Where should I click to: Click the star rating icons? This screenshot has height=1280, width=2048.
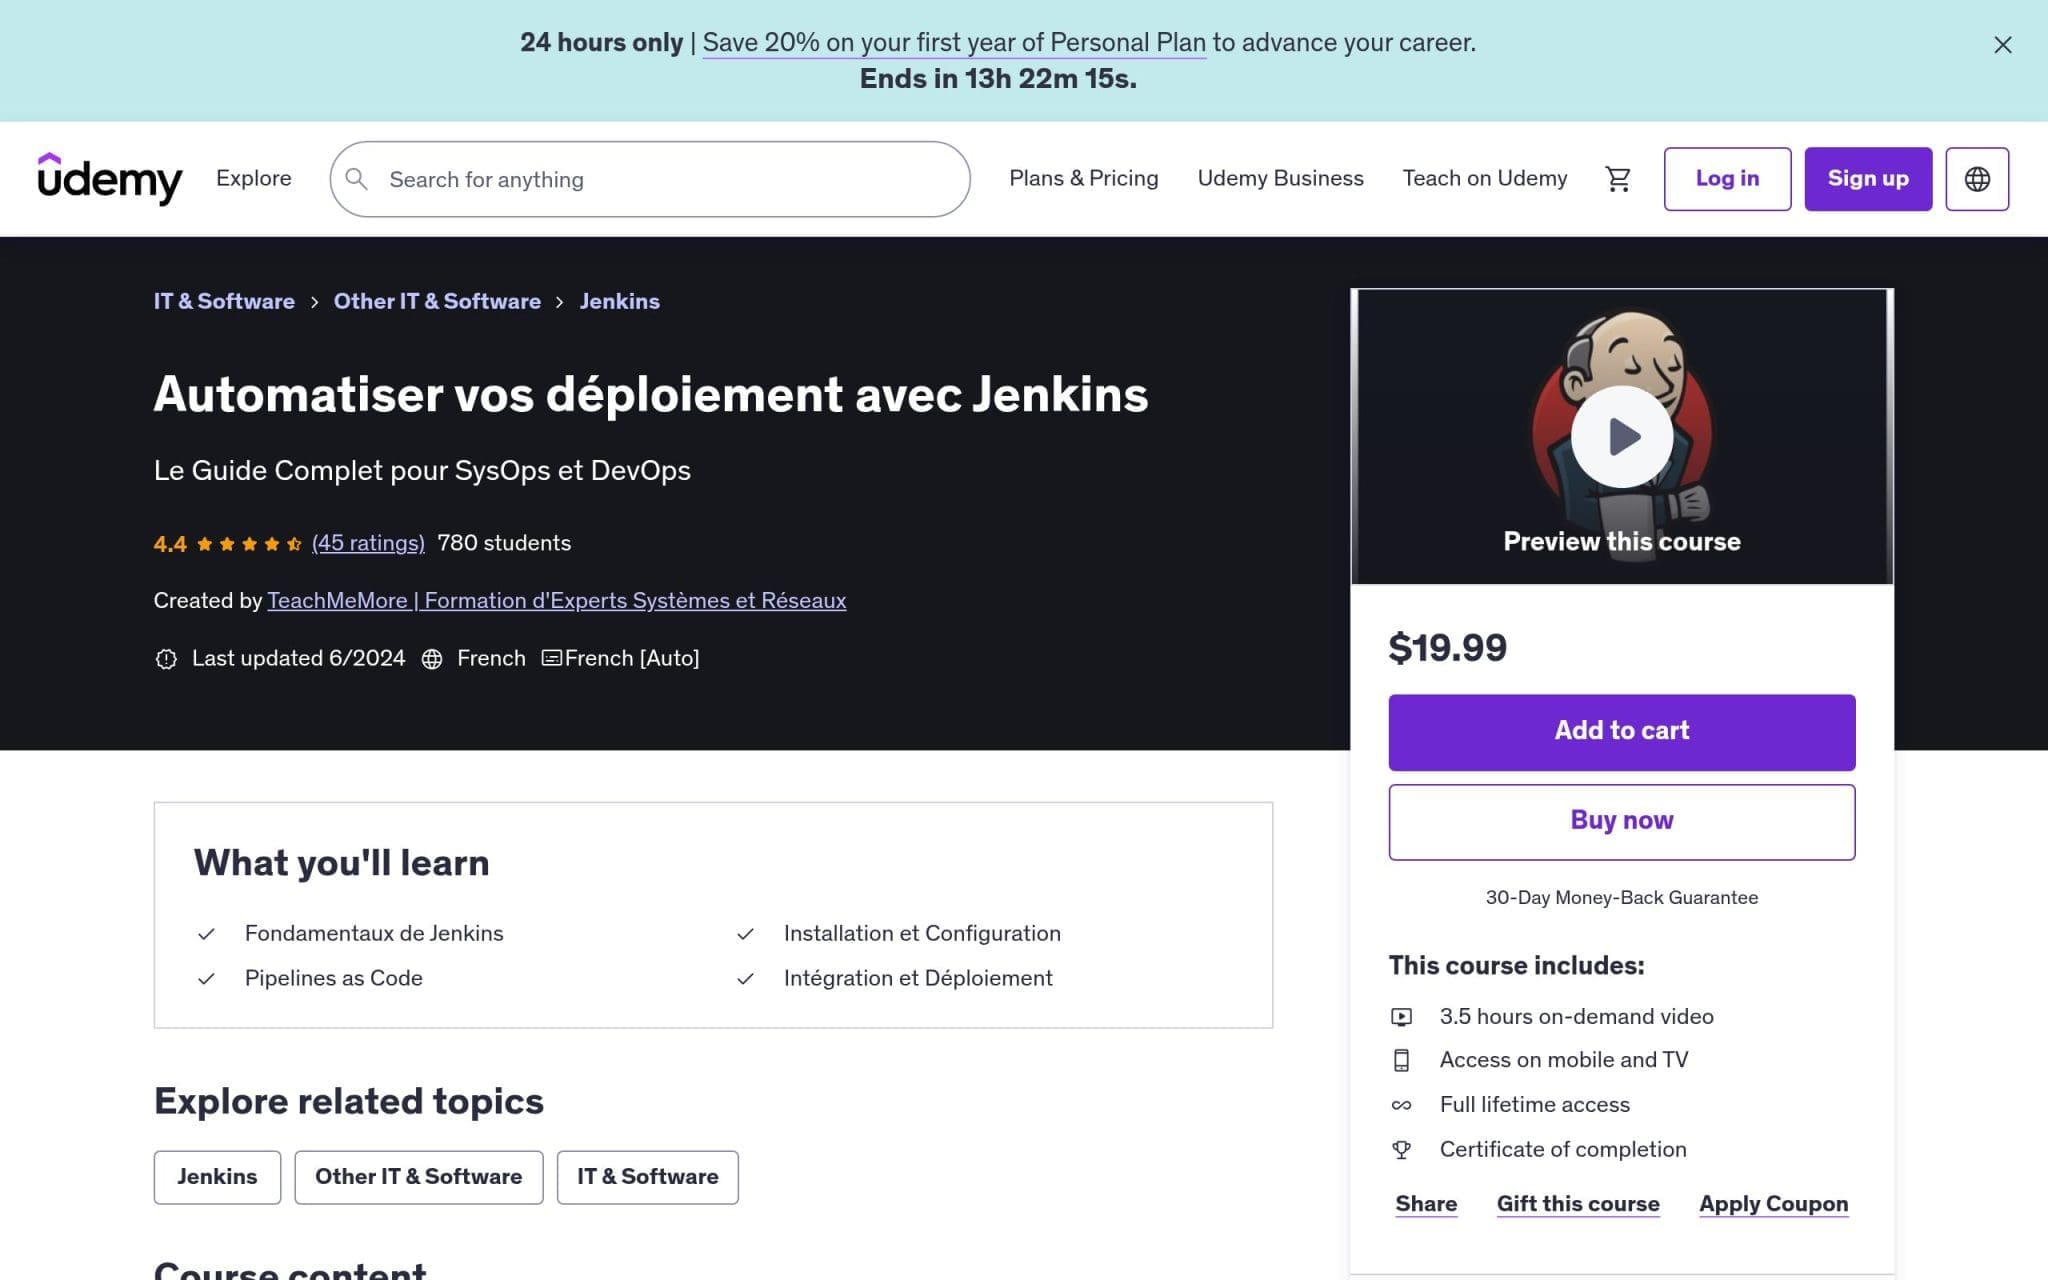tap(249, 544)
